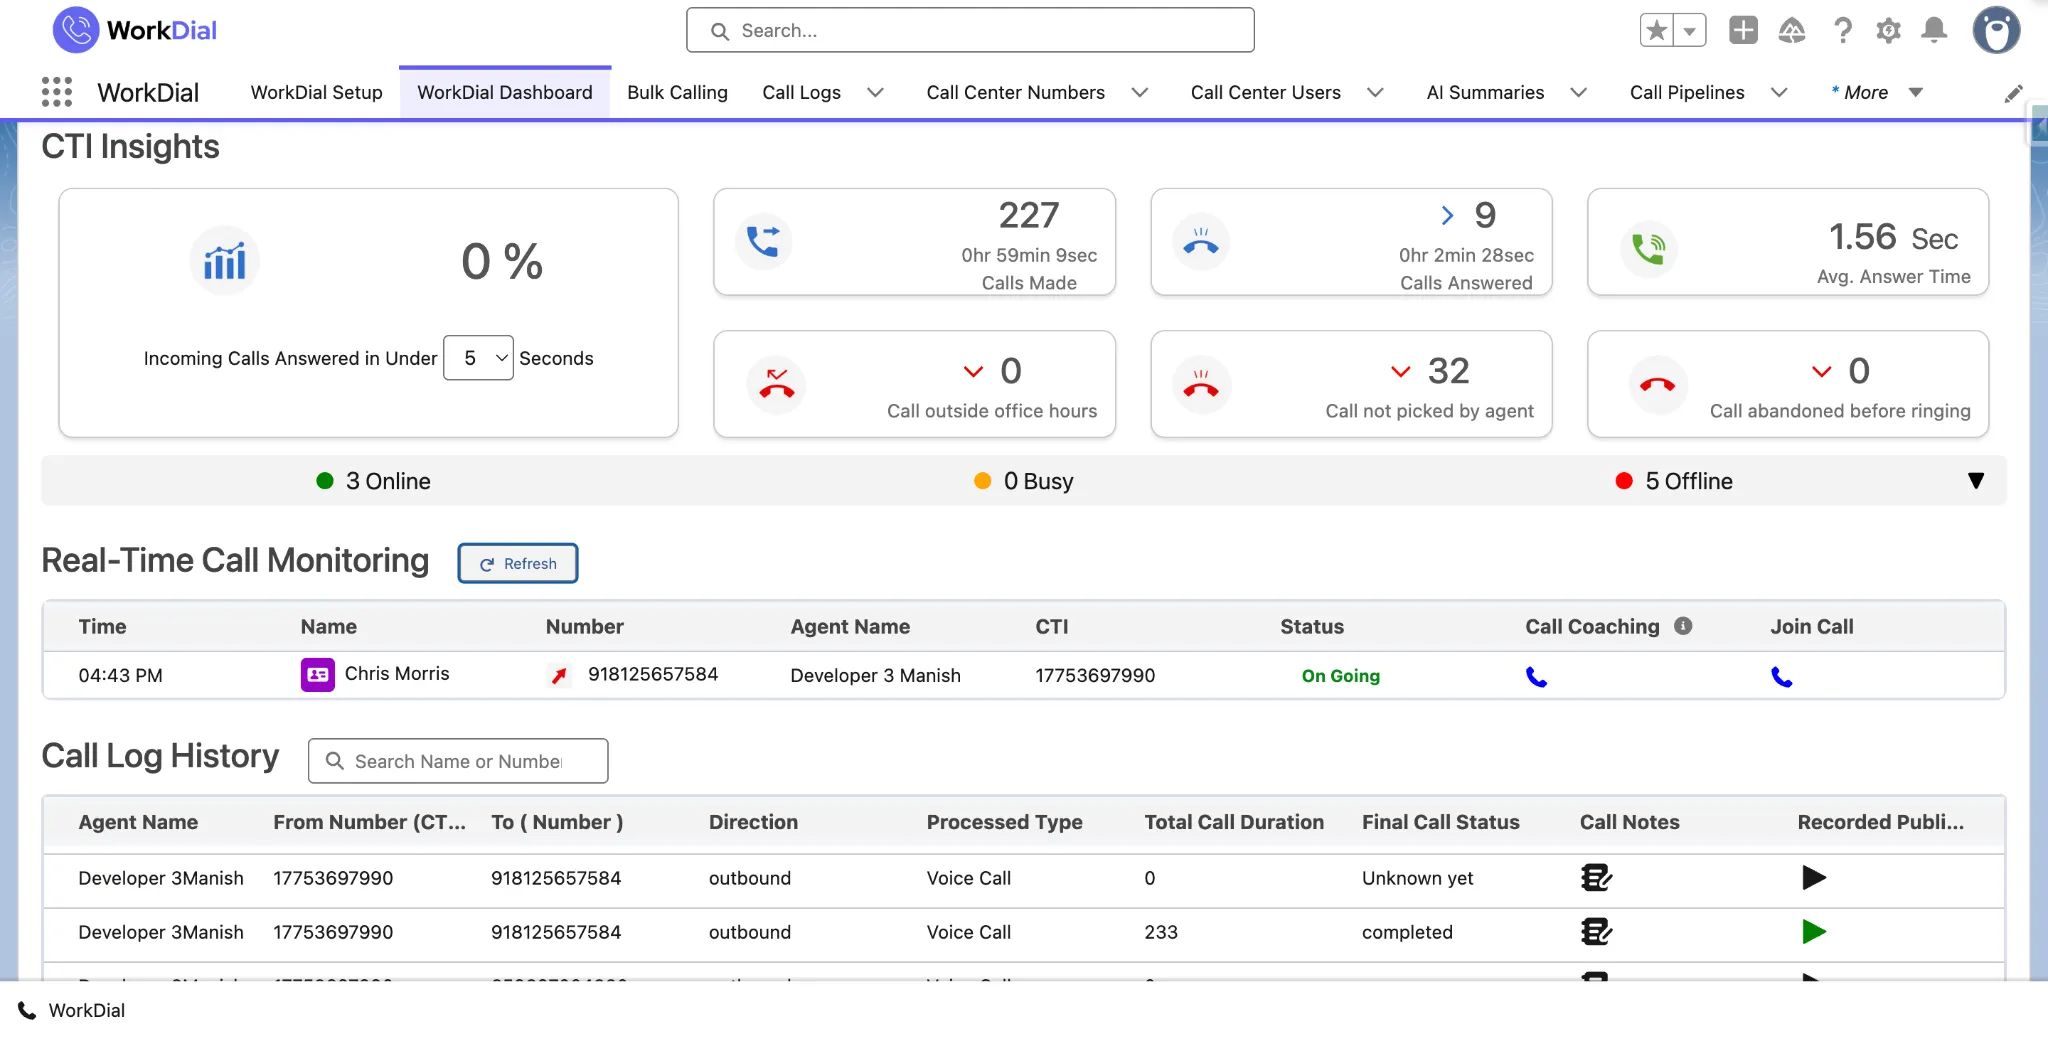Play the recording of the completed call
Image resolution: width=2048 pixels, height=1038 pixels.
(1813, 932)
